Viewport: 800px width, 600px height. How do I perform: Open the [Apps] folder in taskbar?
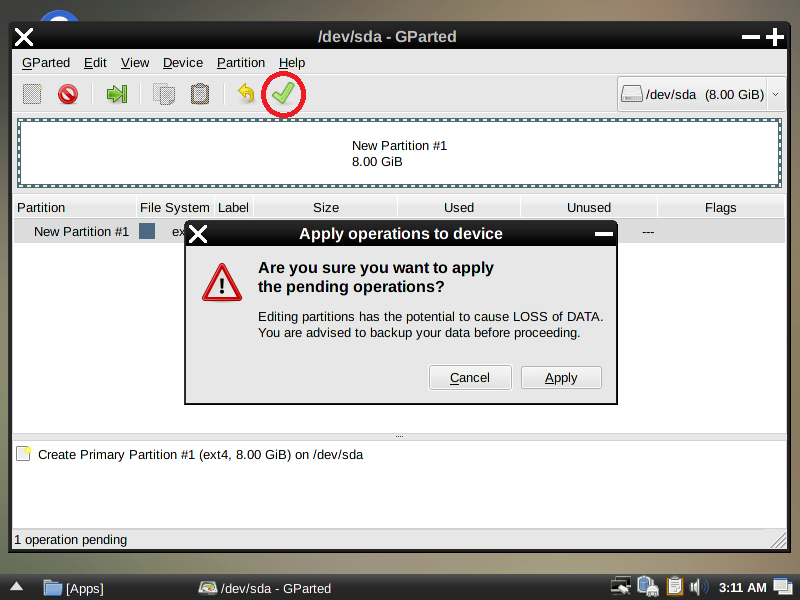coord(73,588)
